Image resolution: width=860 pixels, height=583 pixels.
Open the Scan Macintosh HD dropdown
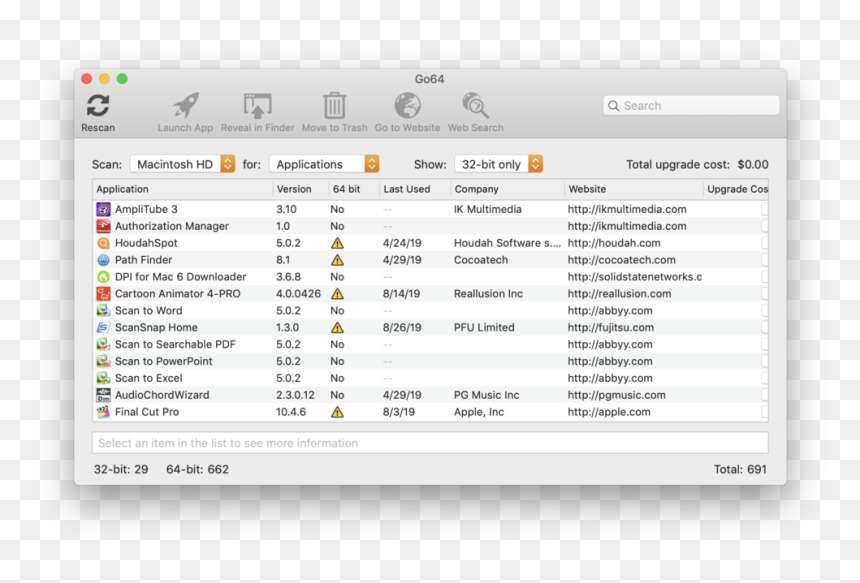tap(183, 164)
